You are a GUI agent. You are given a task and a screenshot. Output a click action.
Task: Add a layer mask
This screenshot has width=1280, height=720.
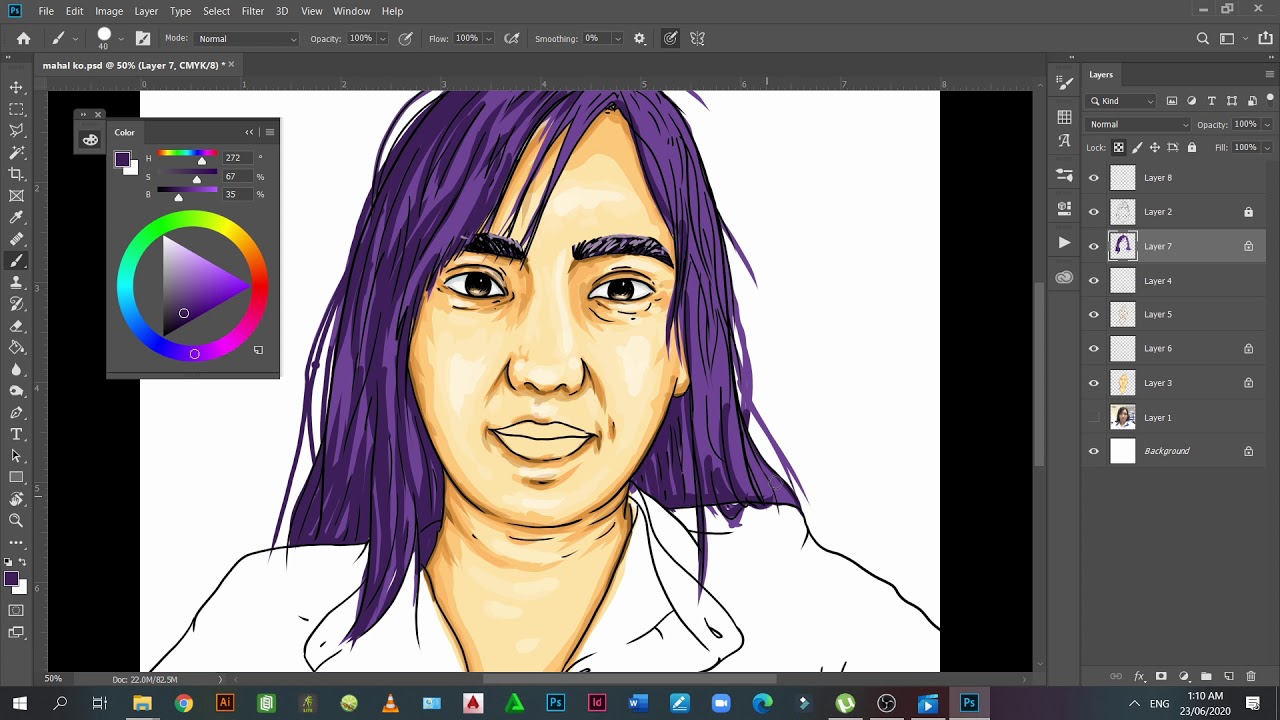(x=1161, y=677)
